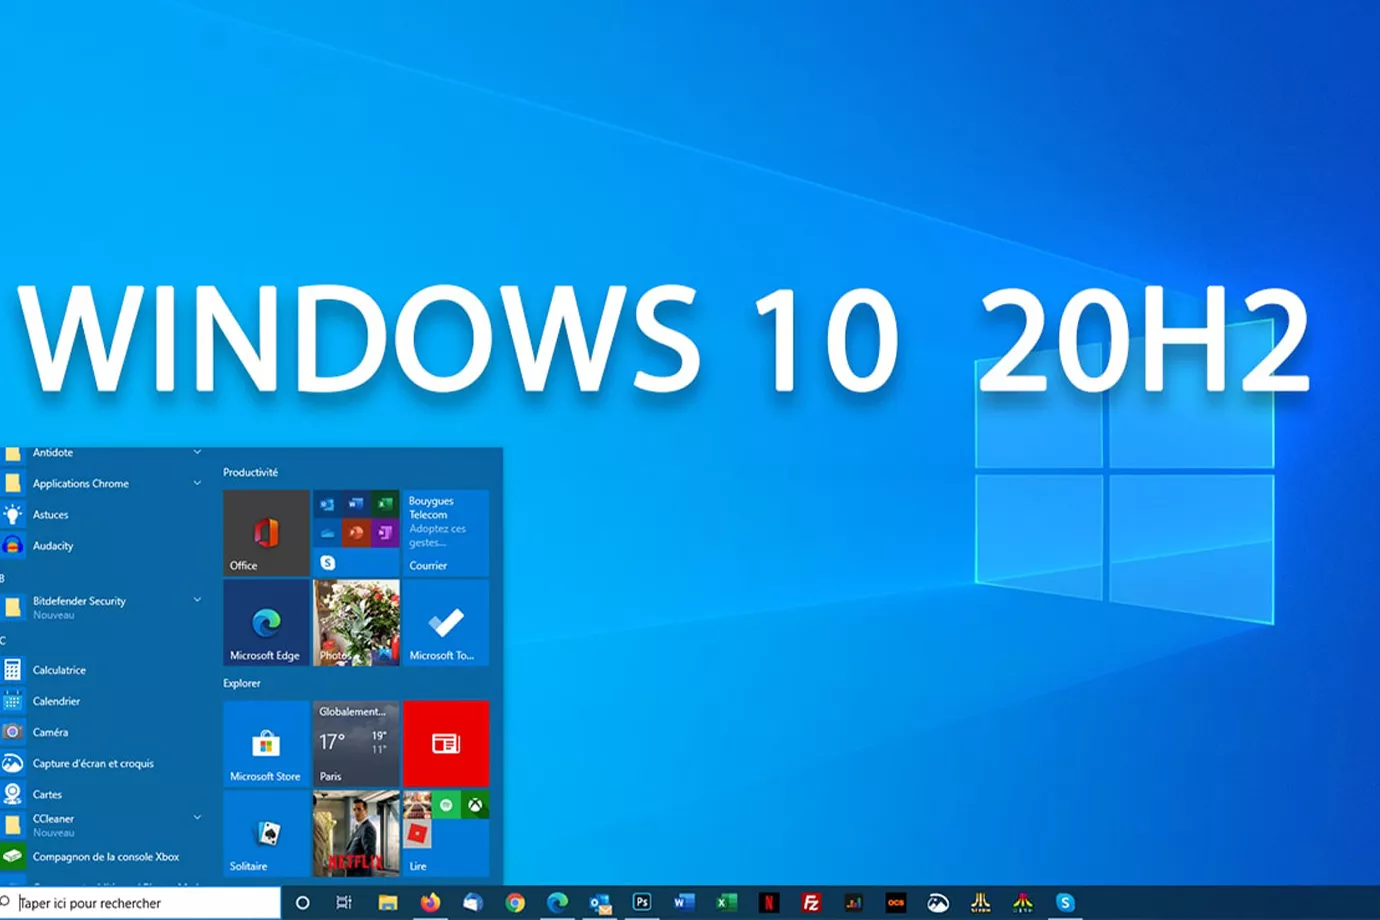Open the Paris weather tile
This screenshot has width=1380, height=920.
[356, 744]
